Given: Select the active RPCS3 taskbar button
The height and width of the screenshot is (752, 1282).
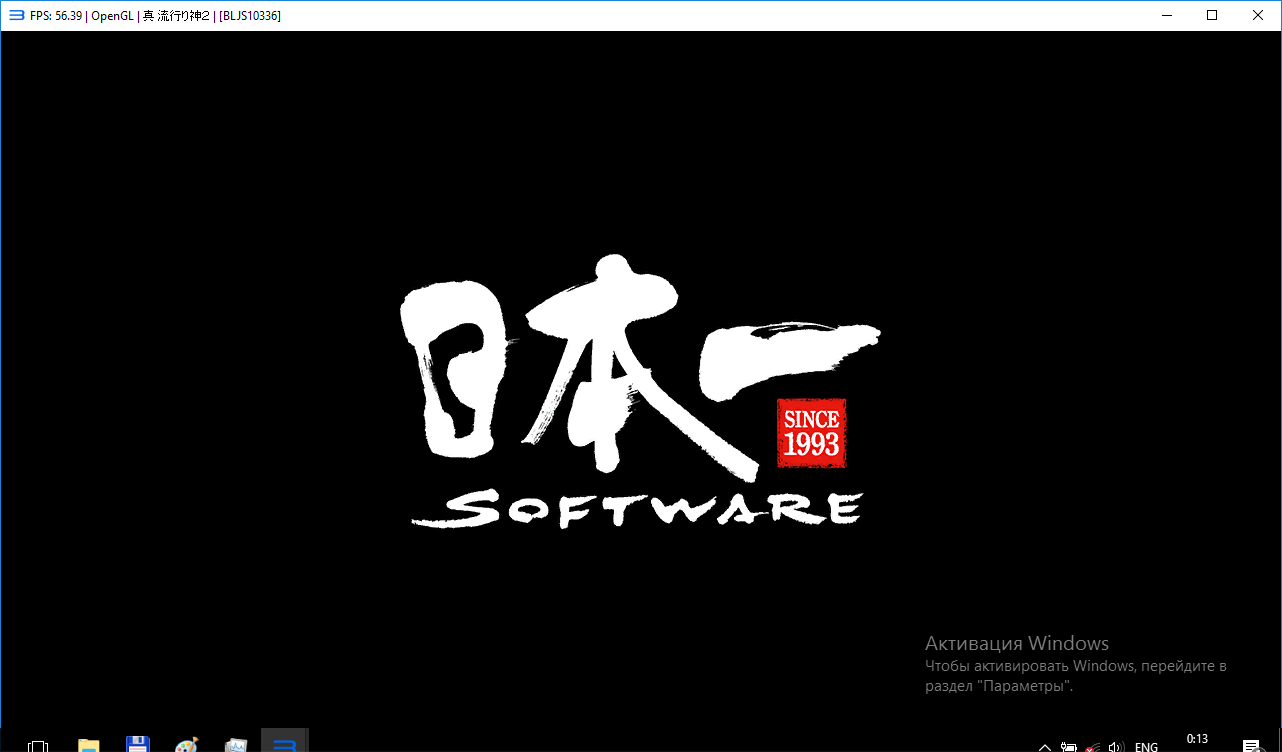Looking at the screenshot, I should tap(285, 742).
